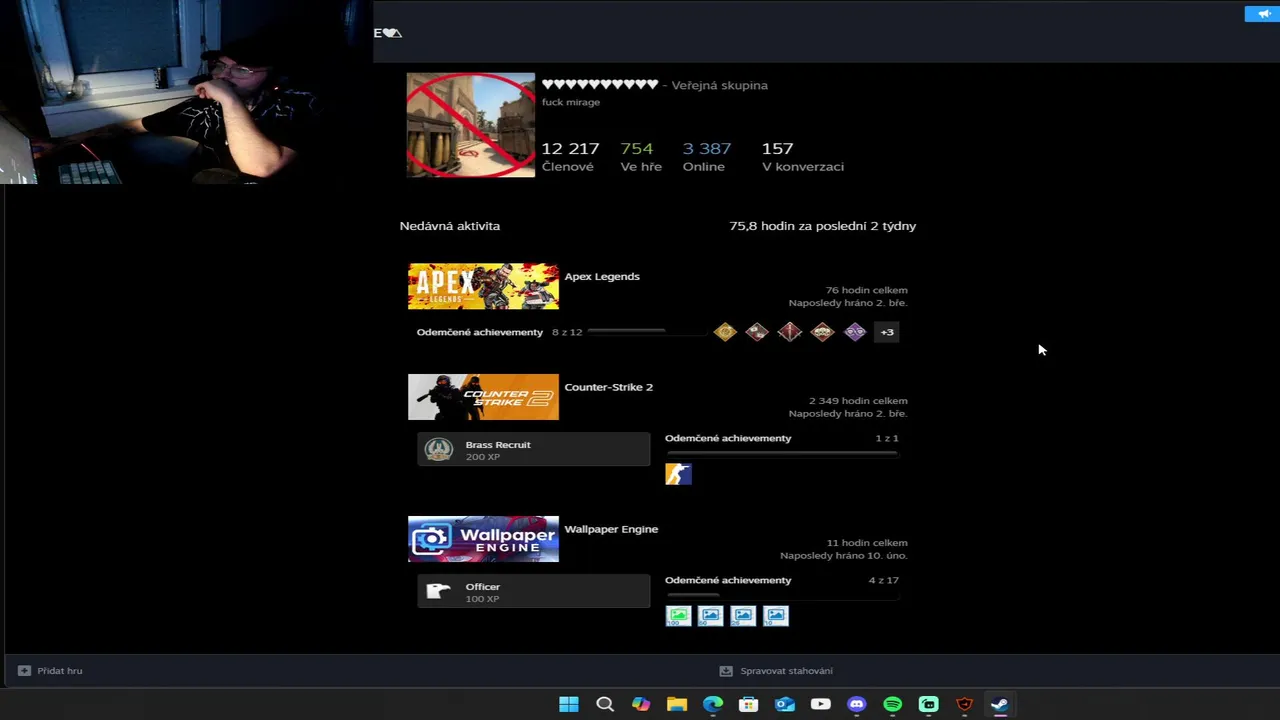Click '11 hodin celkem' under Wallpaper Engine
This screenshot has width=1280, height=720.
[867, 543]
